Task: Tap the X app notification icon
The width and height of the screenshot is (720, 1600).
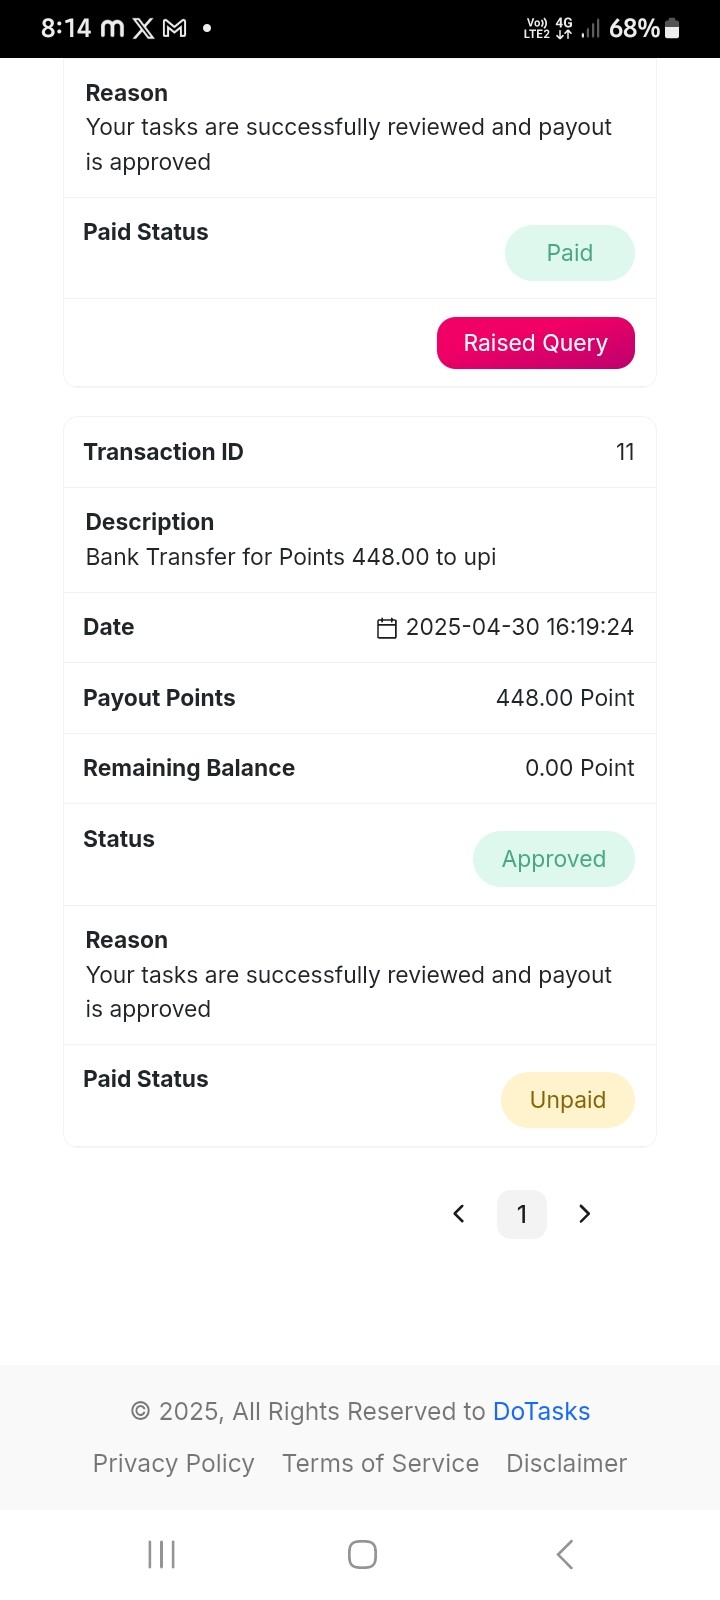Action: 144,28
